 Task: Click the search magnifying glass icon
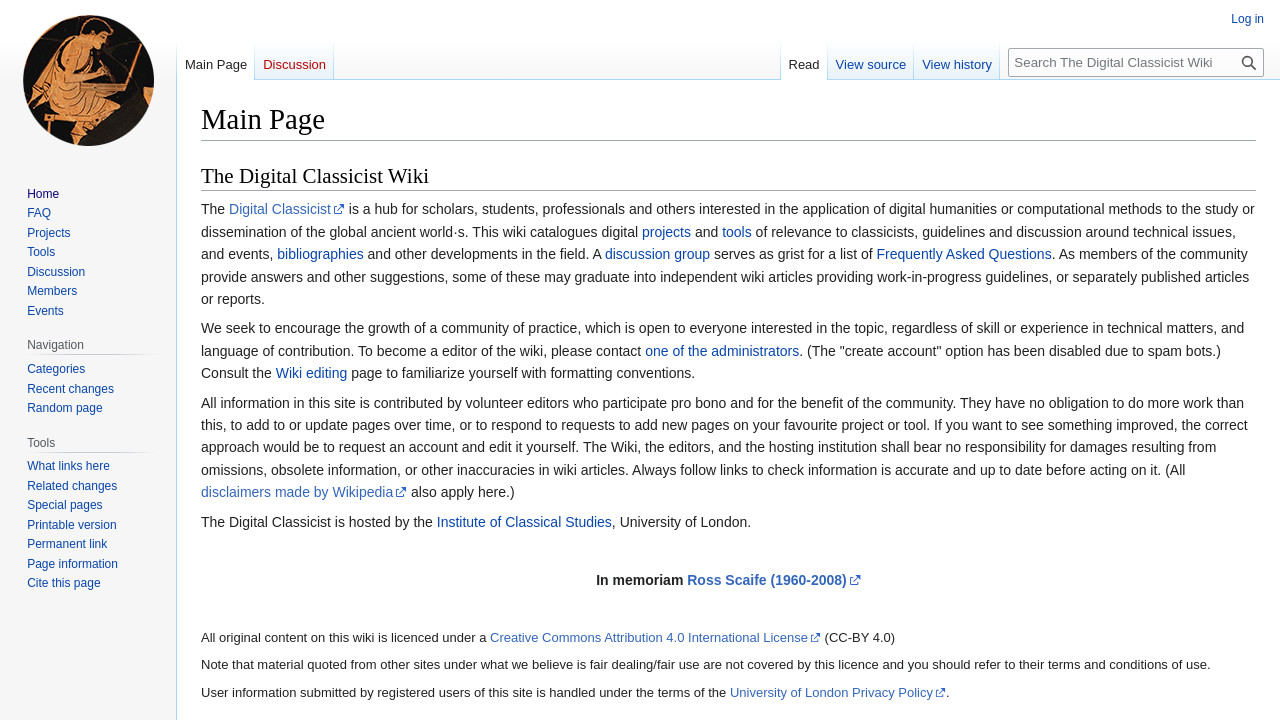coord(1248,63)
